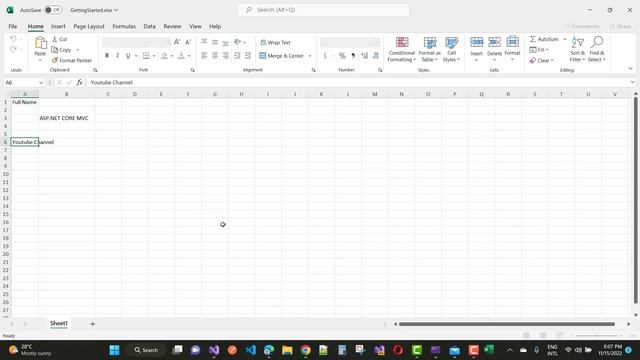The image size is (640, 360).
Task: Add a new sheet with the plus button
Action: click(93, 324)
